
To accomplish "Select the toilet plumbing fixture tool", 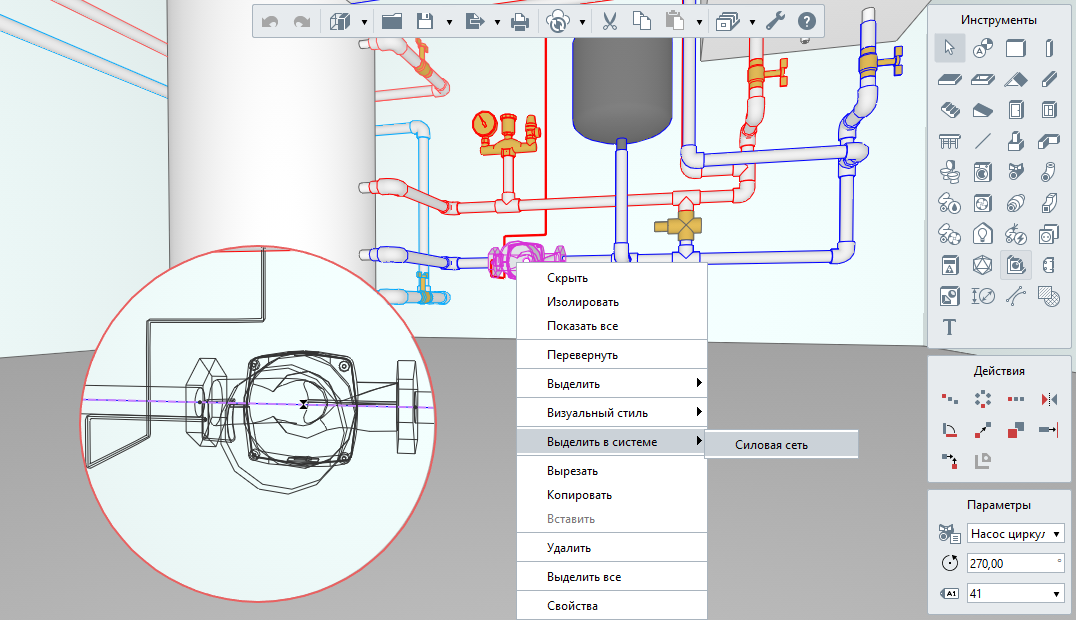I will [949, 172].
